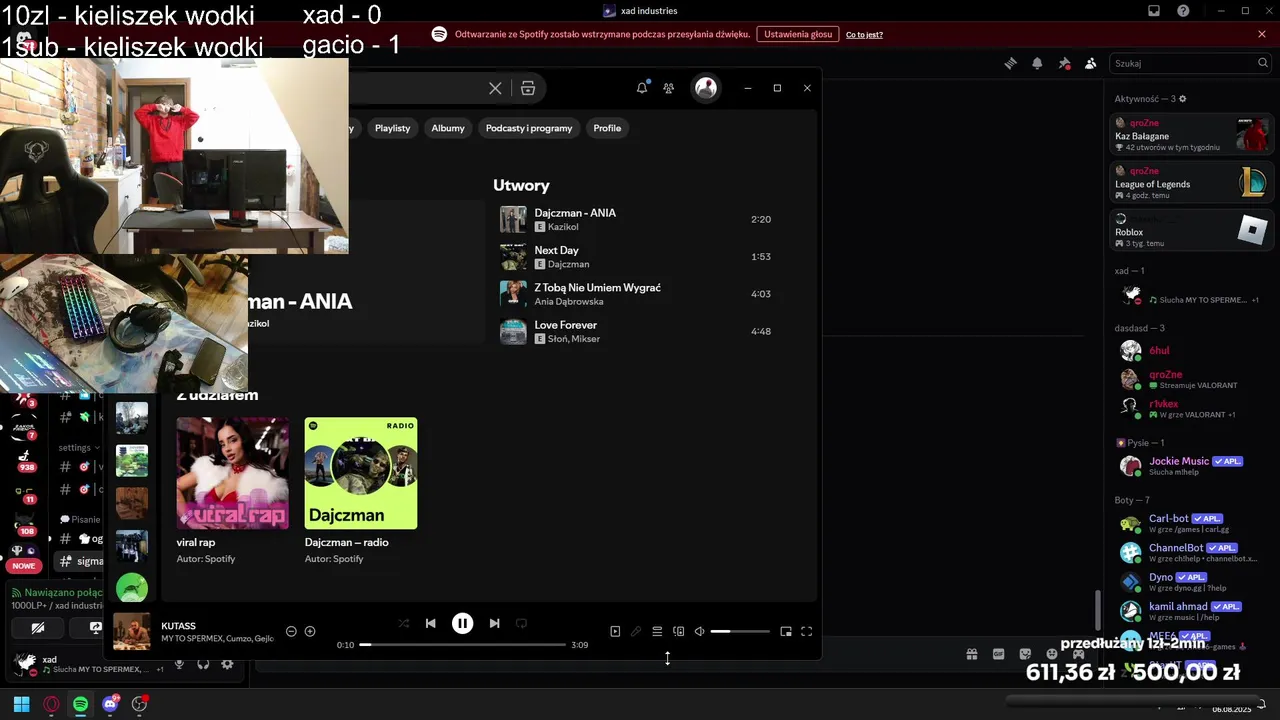Clear the Spotify search field
The width and height of the screenshot is (1280, 720).
pyautogui.click(x=495, y=88)
